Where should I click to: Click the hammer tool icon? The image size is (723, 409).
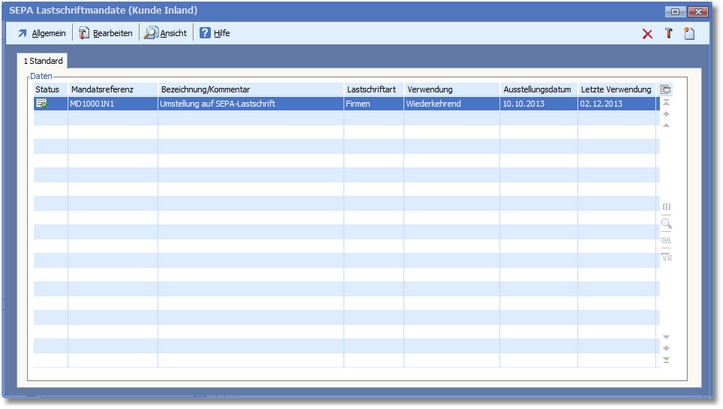(x=668, y=34)
